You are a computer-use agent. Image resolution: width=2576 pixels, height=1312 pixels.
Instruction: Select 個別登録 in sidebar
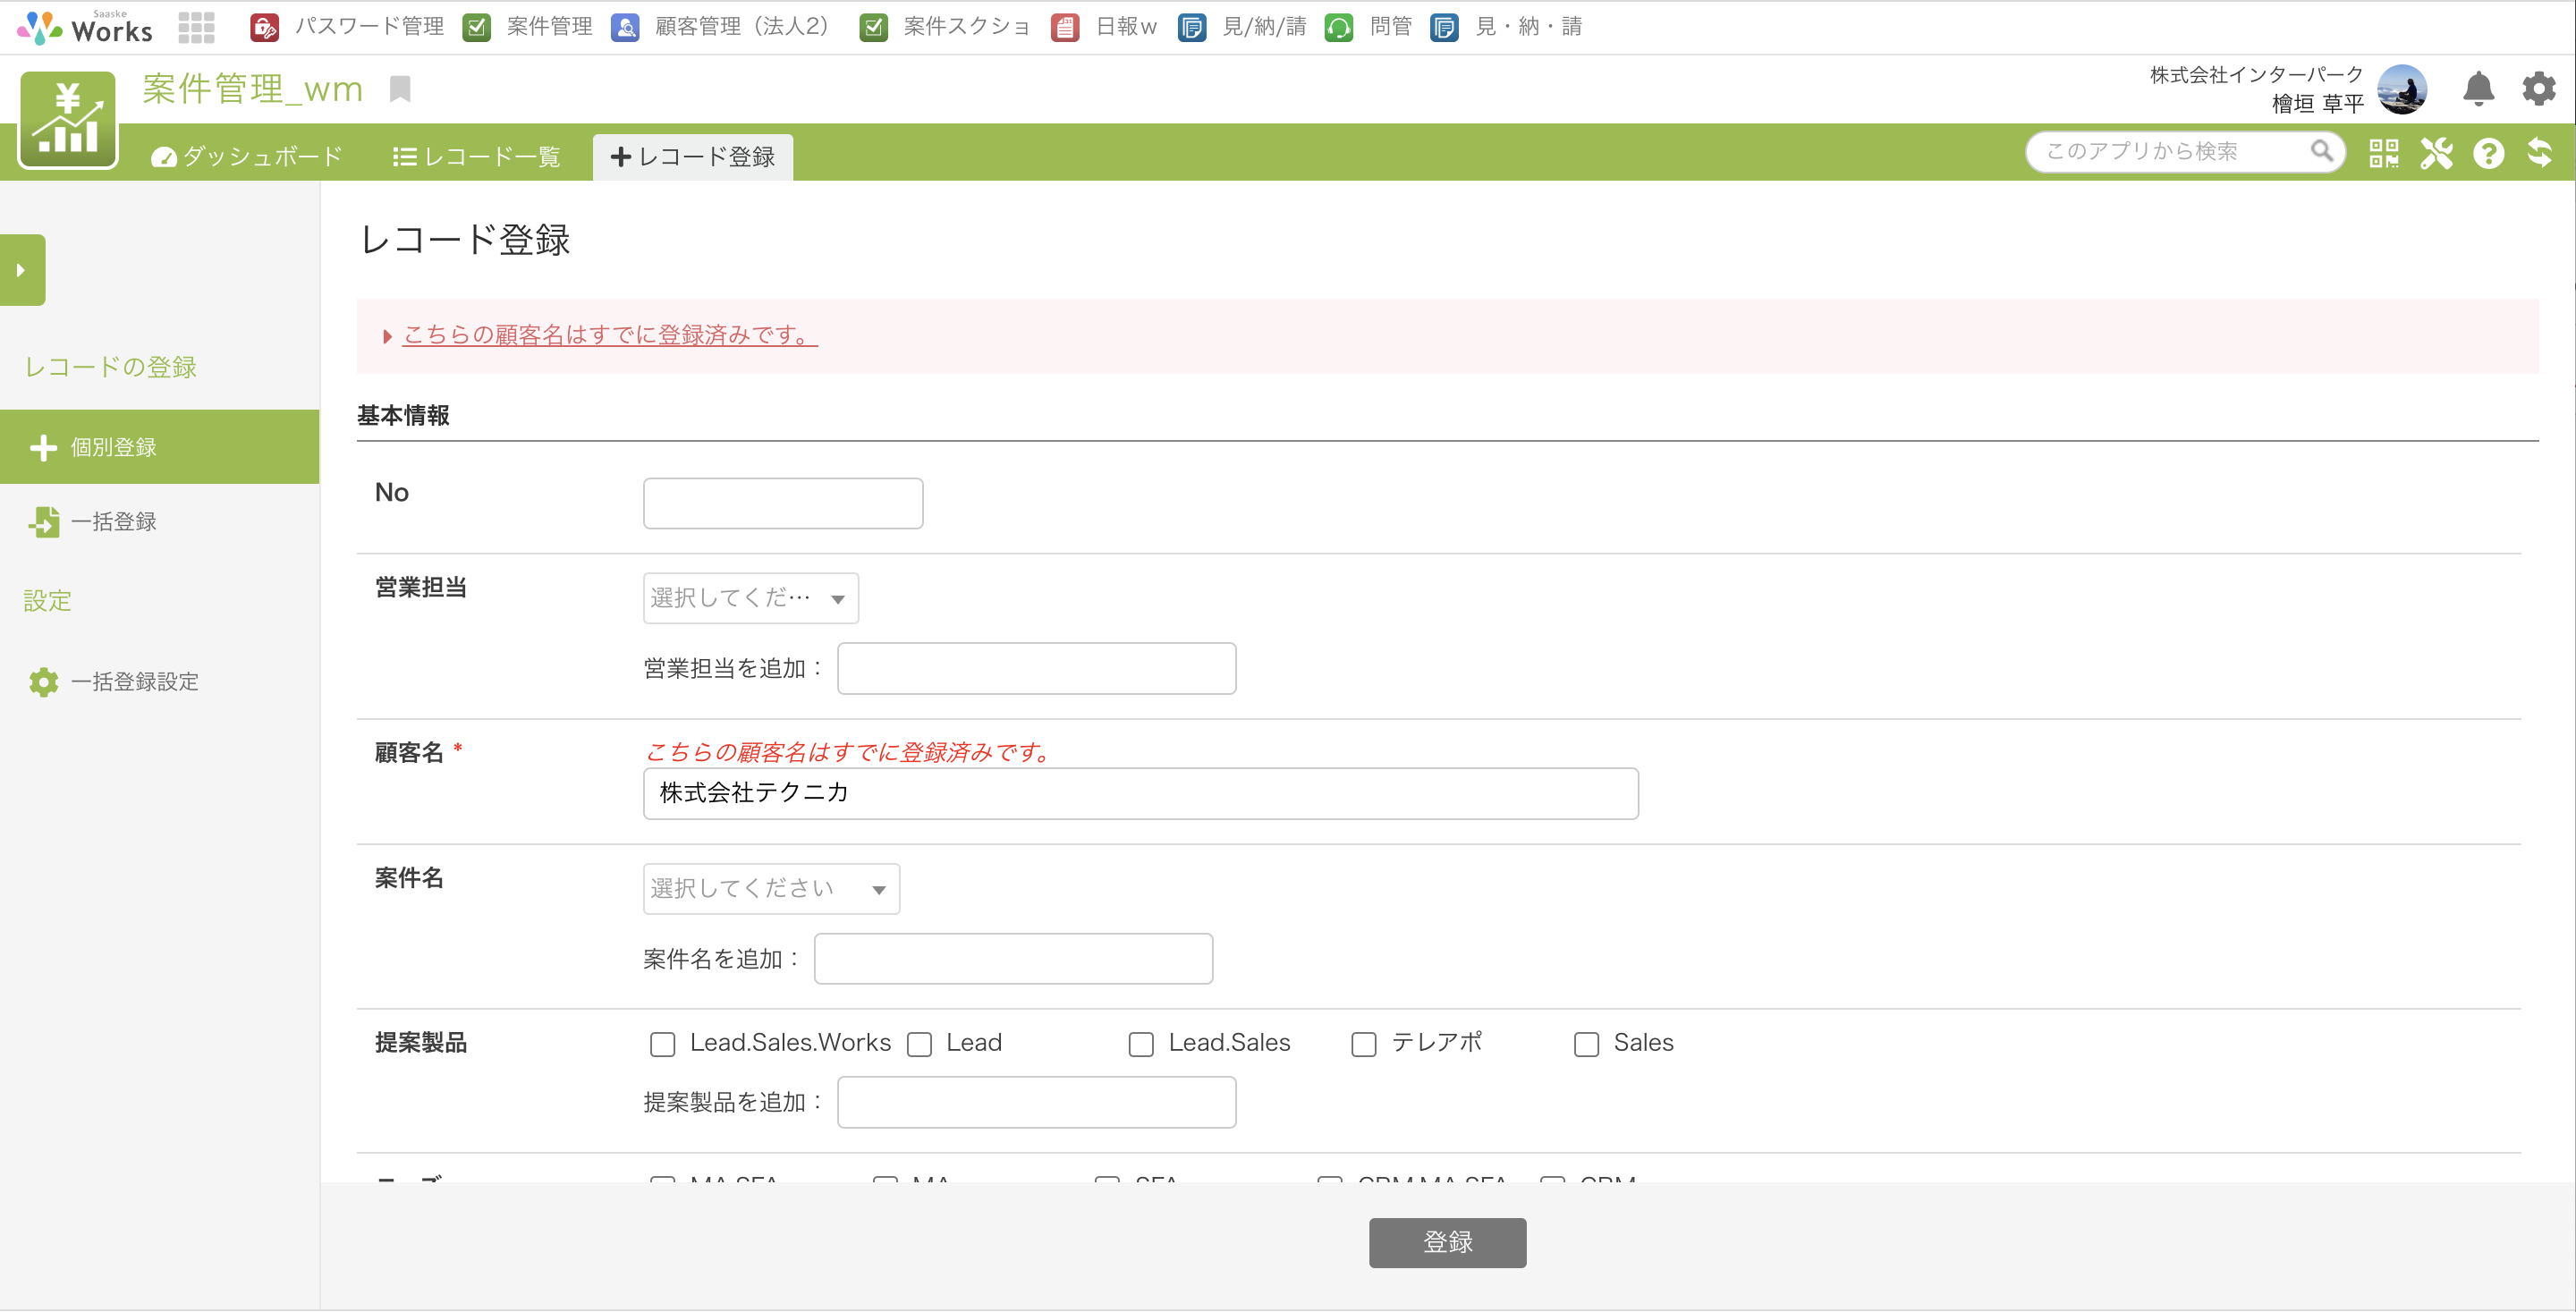(160, 447)
